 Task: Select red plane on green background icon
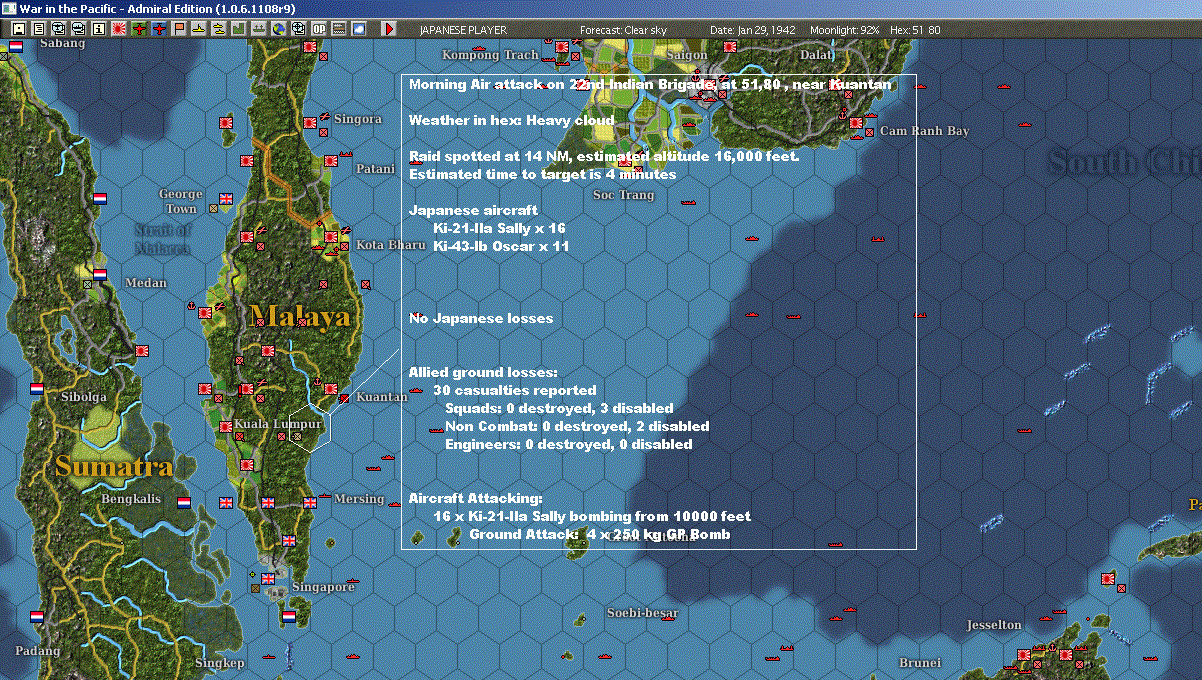[x=138, y=29]
